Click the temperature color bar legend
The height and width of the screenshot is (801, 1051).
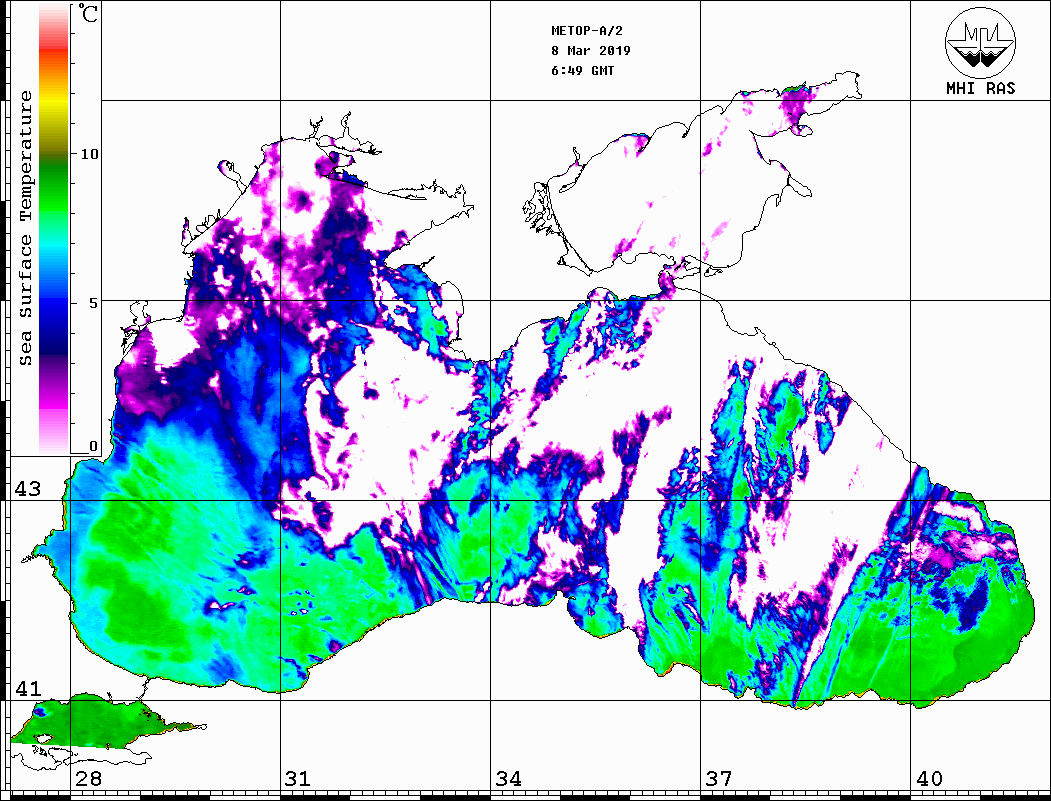click(x=54, y=229)
